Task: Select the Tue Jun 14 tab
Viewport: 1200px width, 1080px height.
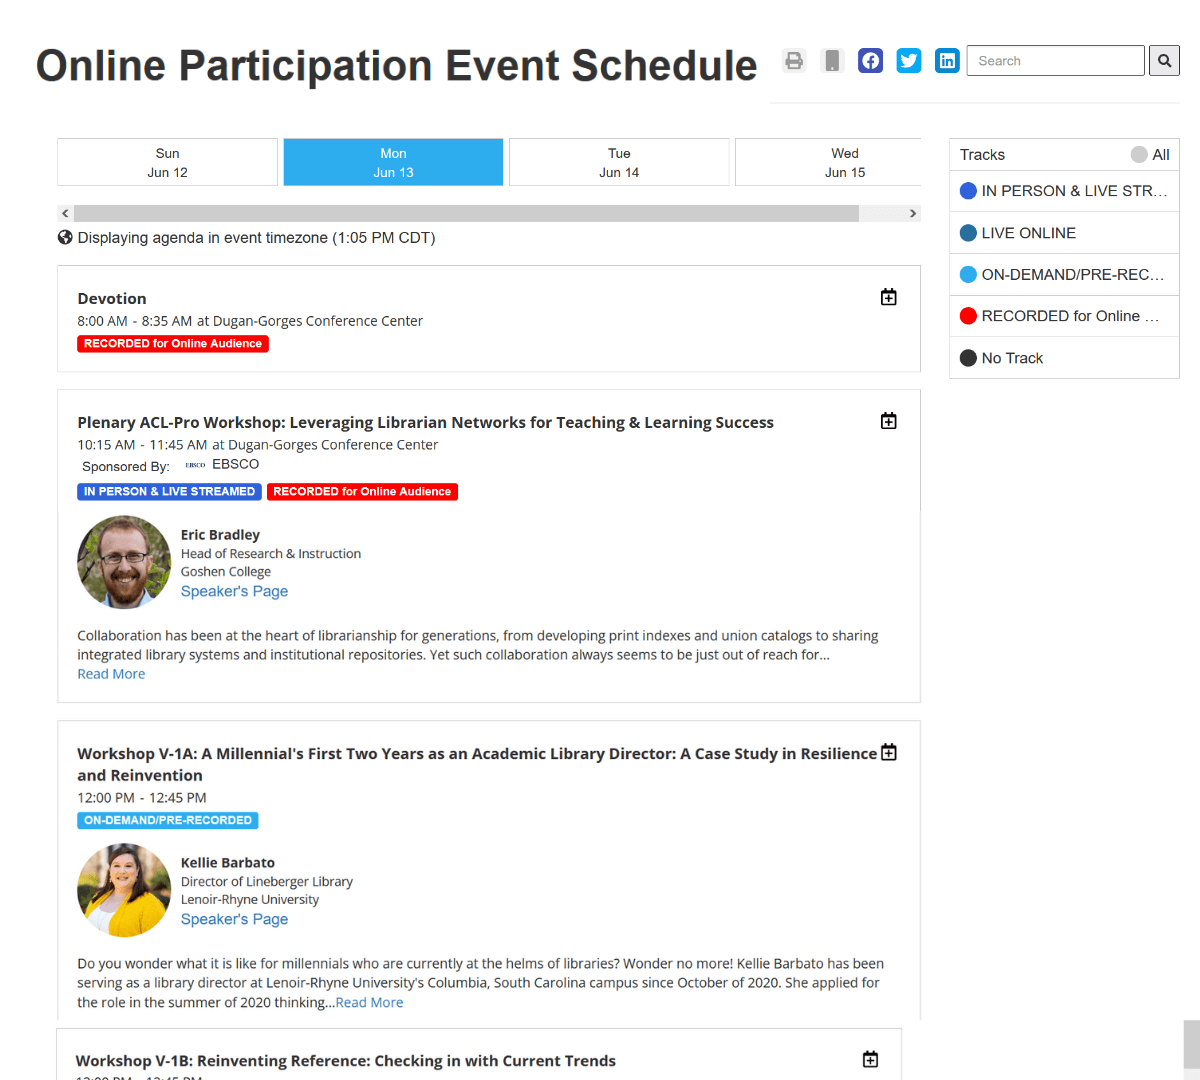Action: point(619,162)
